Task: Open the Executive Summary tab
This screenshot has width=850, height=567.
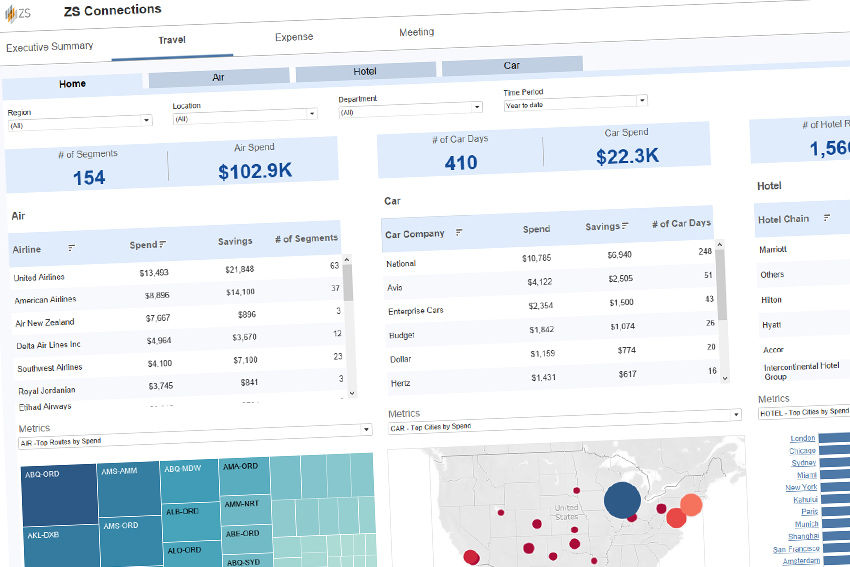Action: 49,47
